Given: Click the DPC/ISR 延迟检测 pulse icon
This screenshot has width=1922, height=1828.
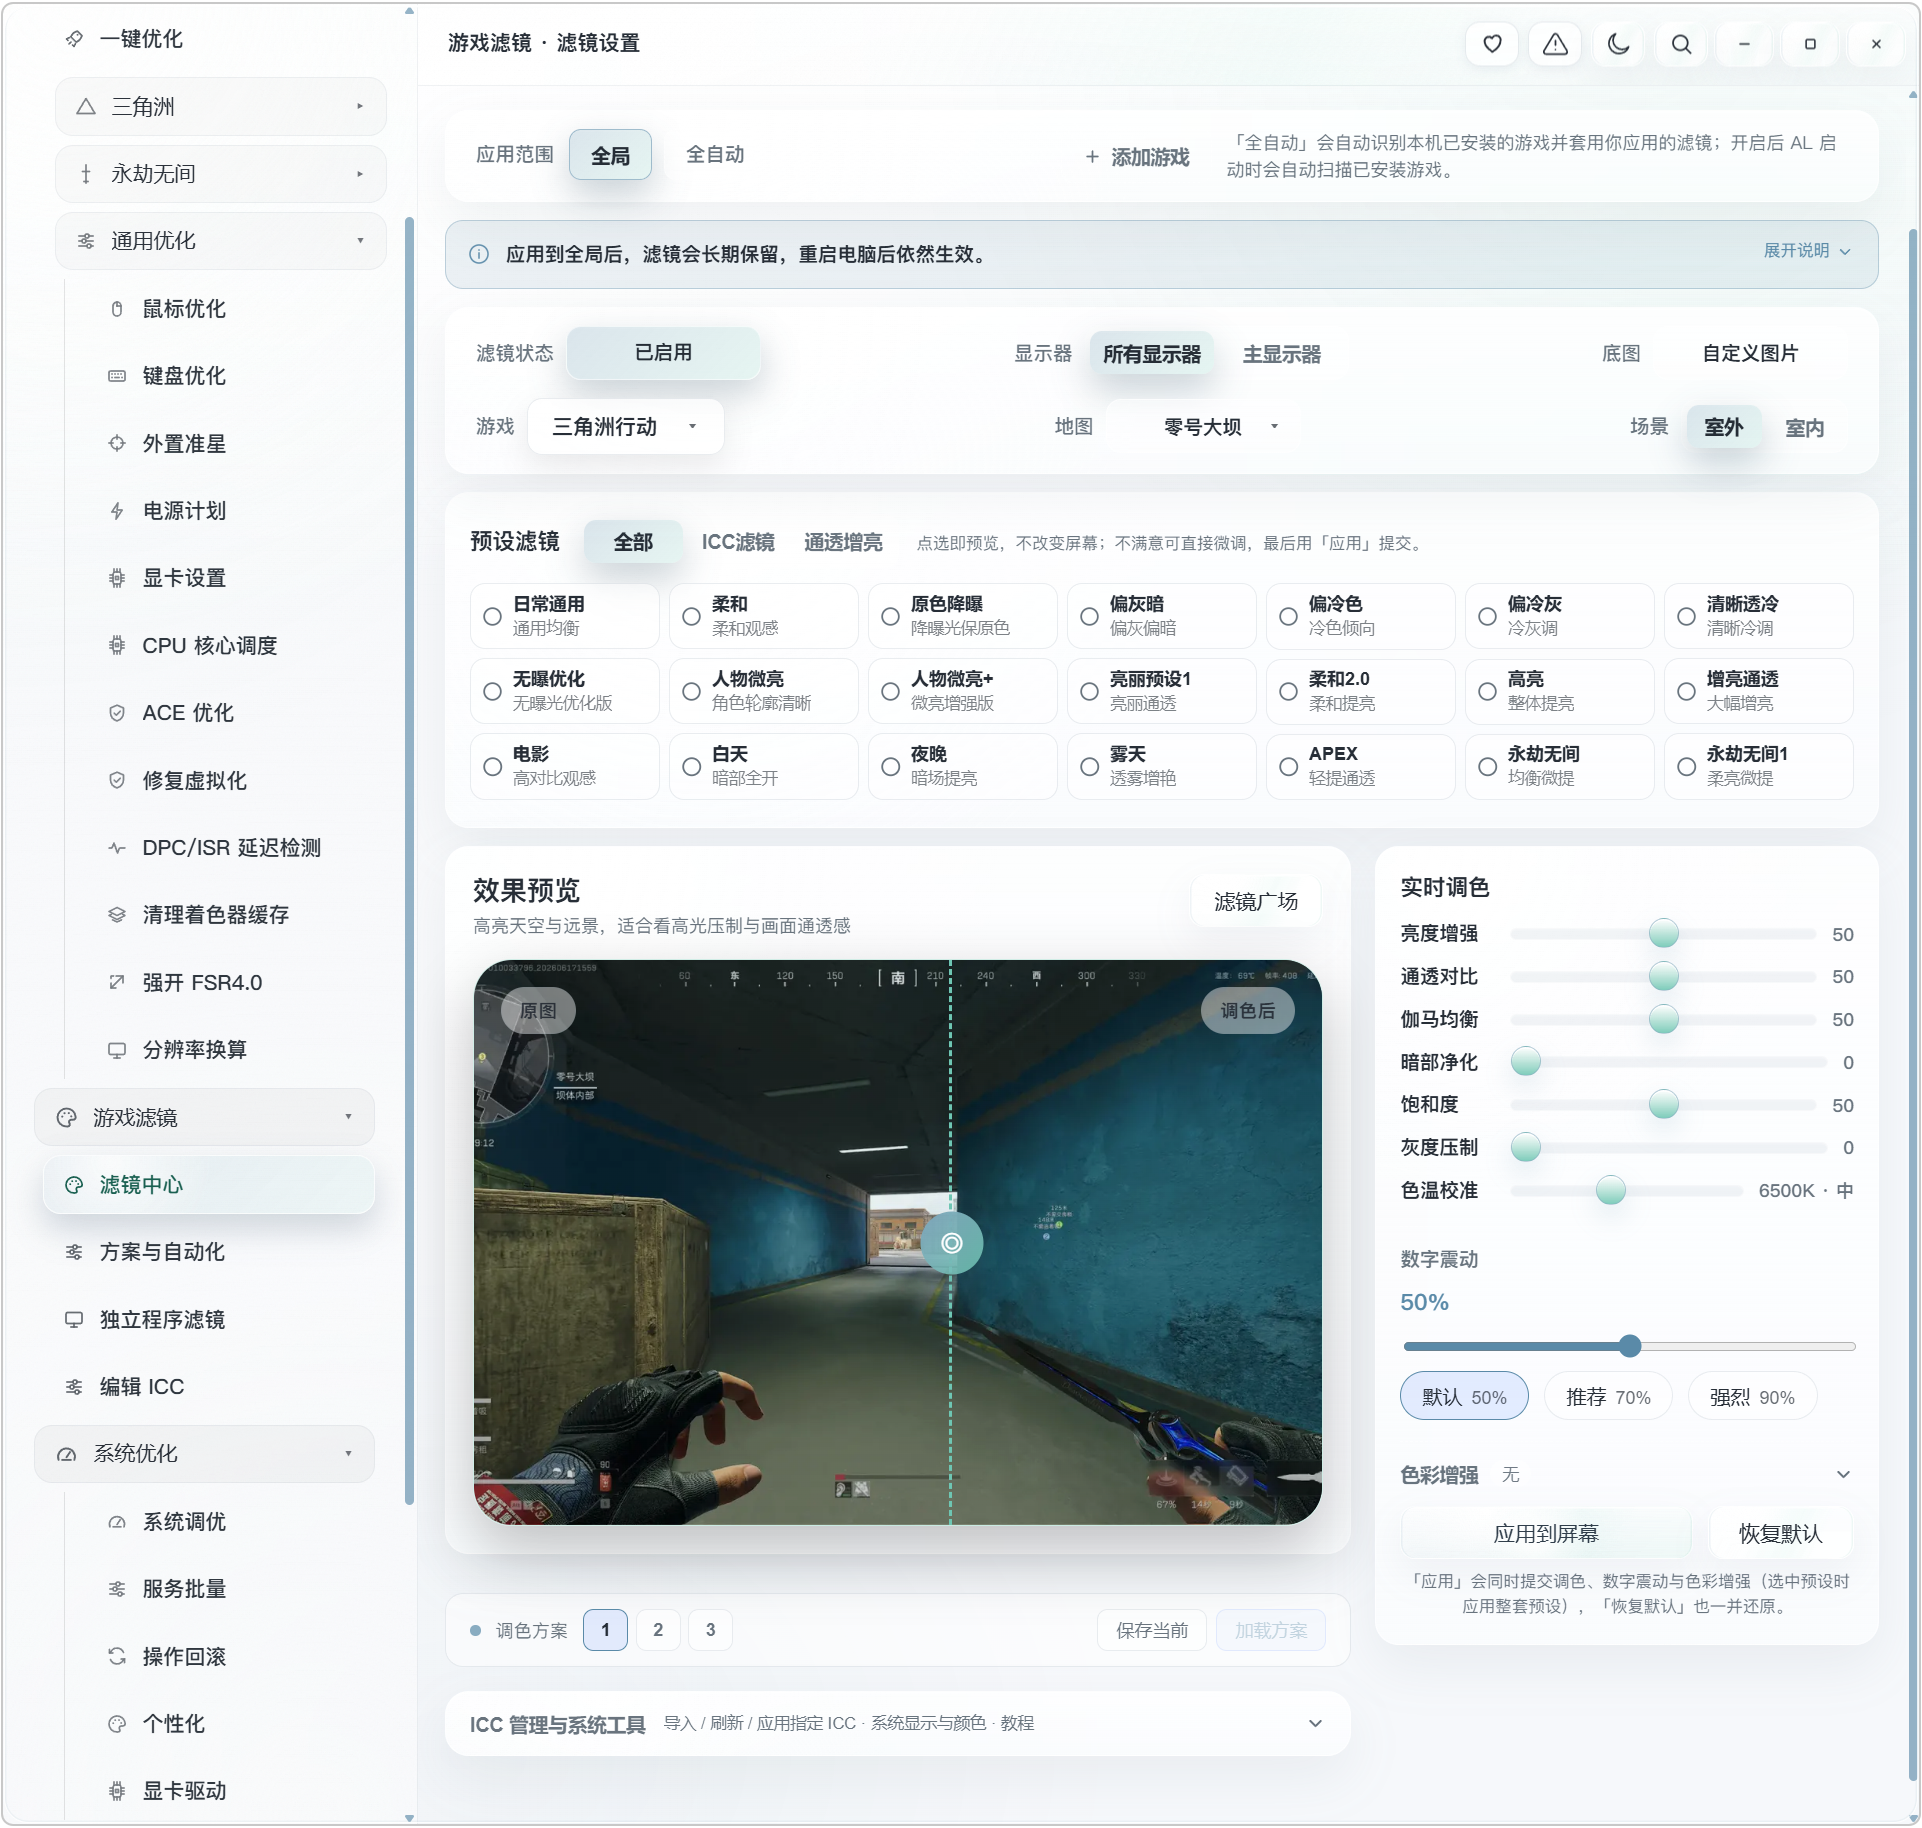Looking at the screenshot, I should pos(117,848).
